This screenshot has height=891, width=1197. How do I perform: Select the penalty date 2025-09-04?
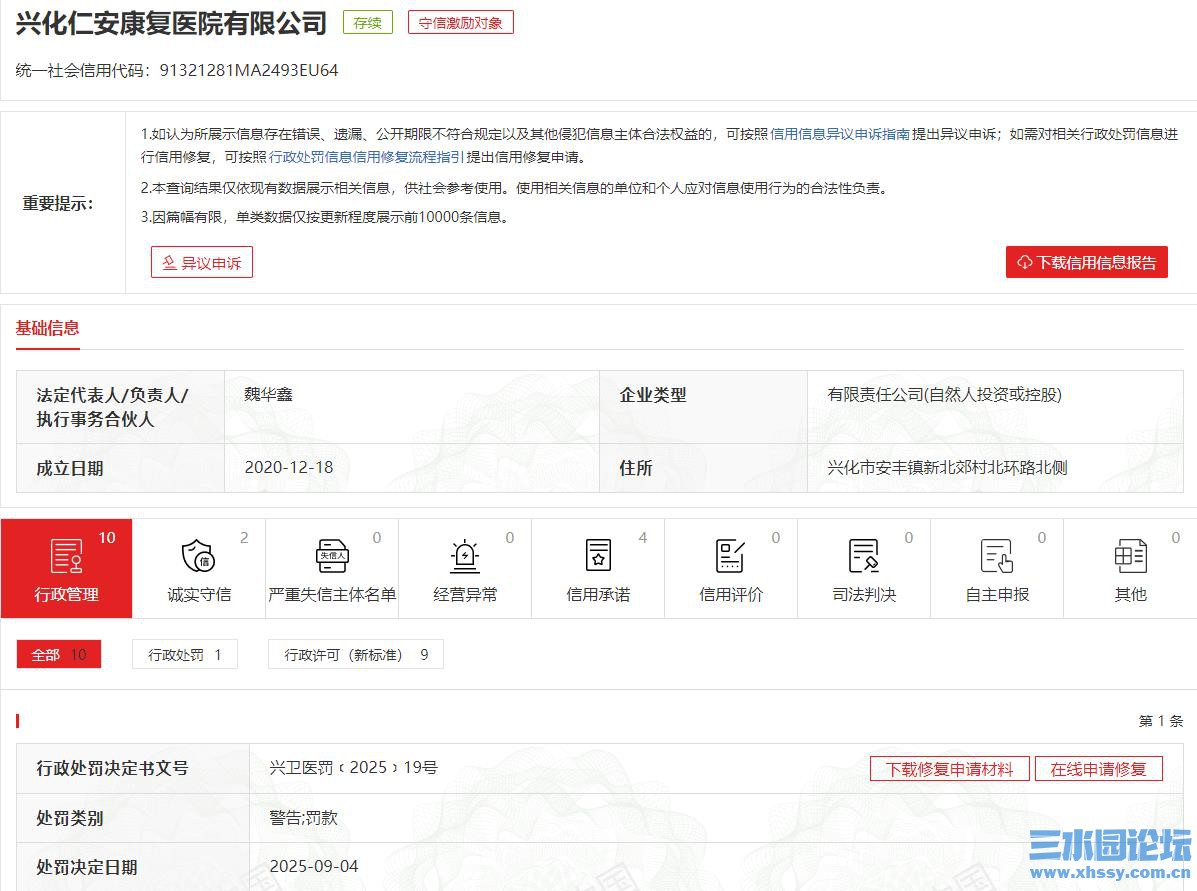pos(314,866)
